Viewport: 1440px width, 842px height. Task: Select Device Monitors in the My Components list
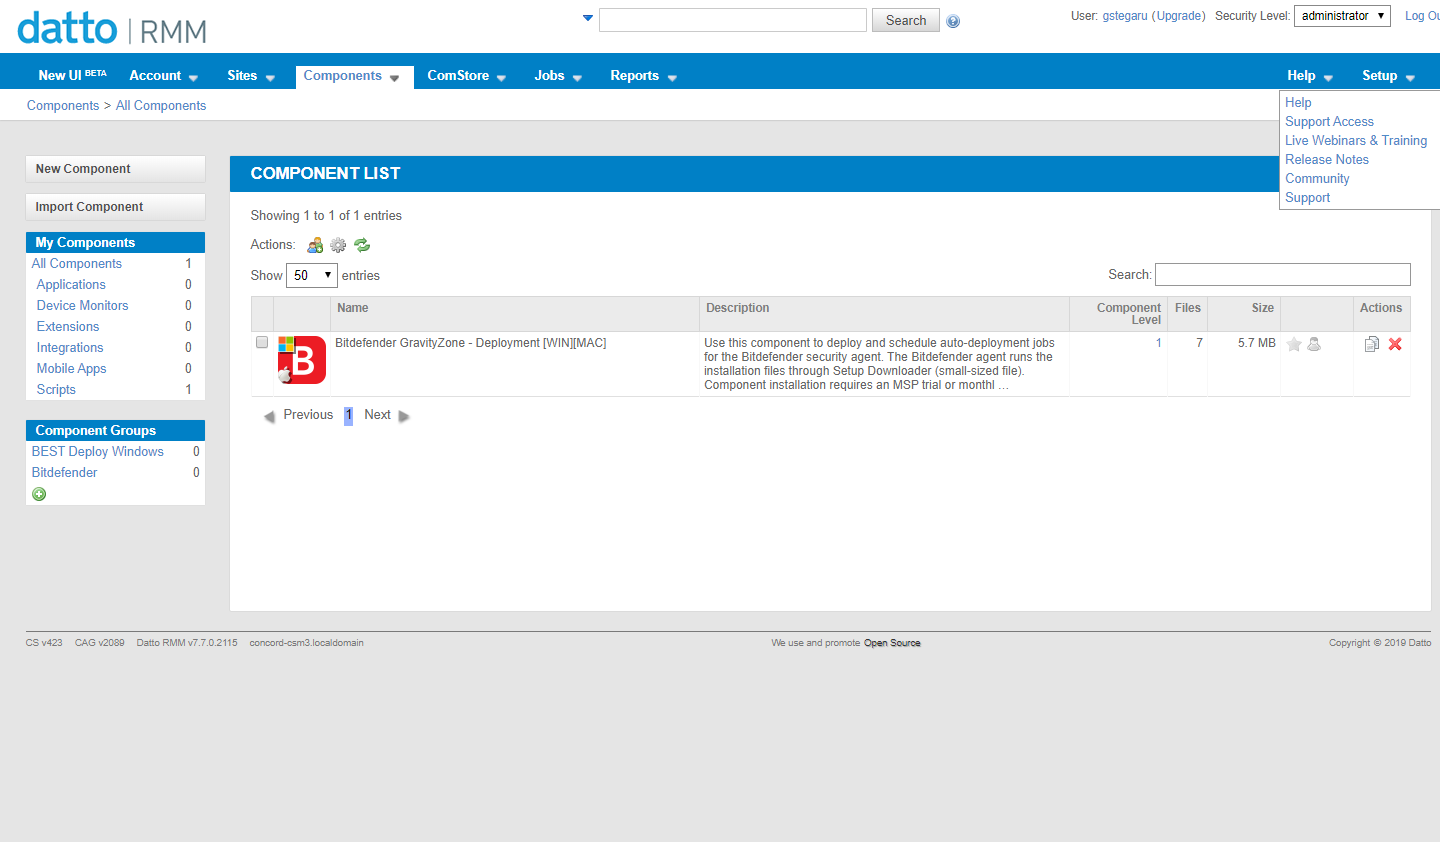click(82, 306)
